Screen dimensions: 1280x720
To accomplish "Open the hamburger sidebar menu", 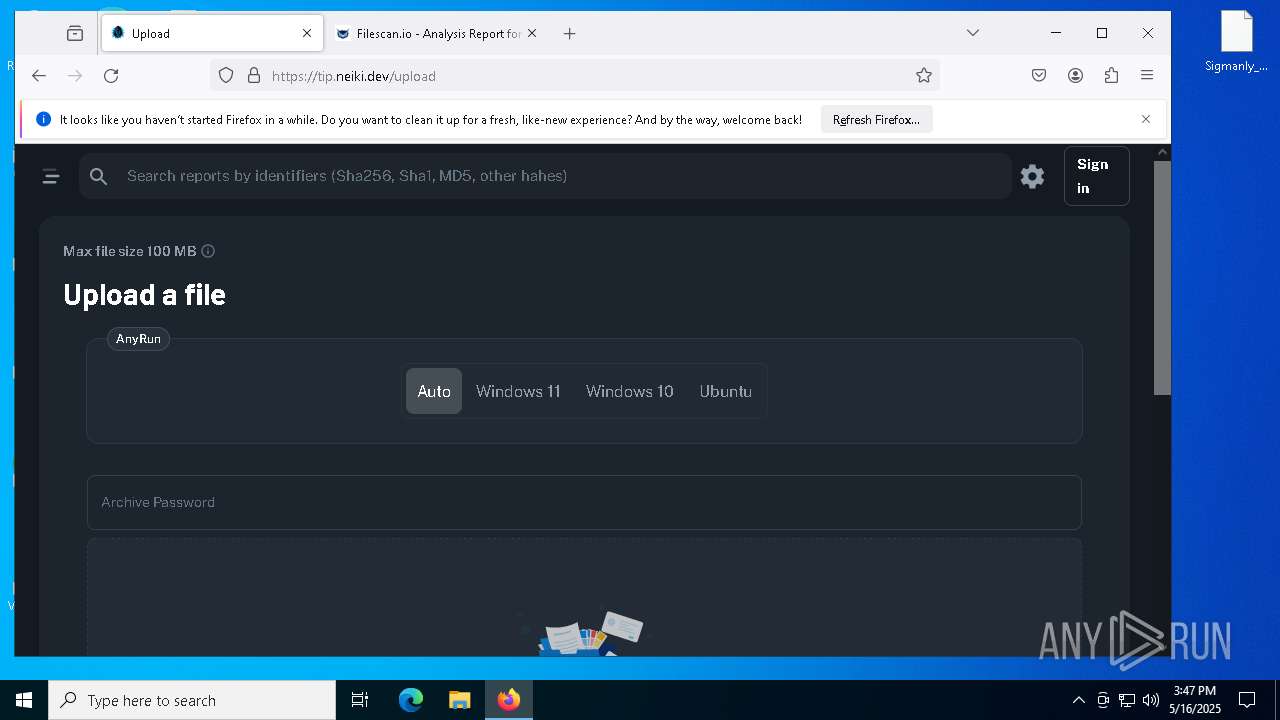I will pyautogui.click(x=51, y=177).
